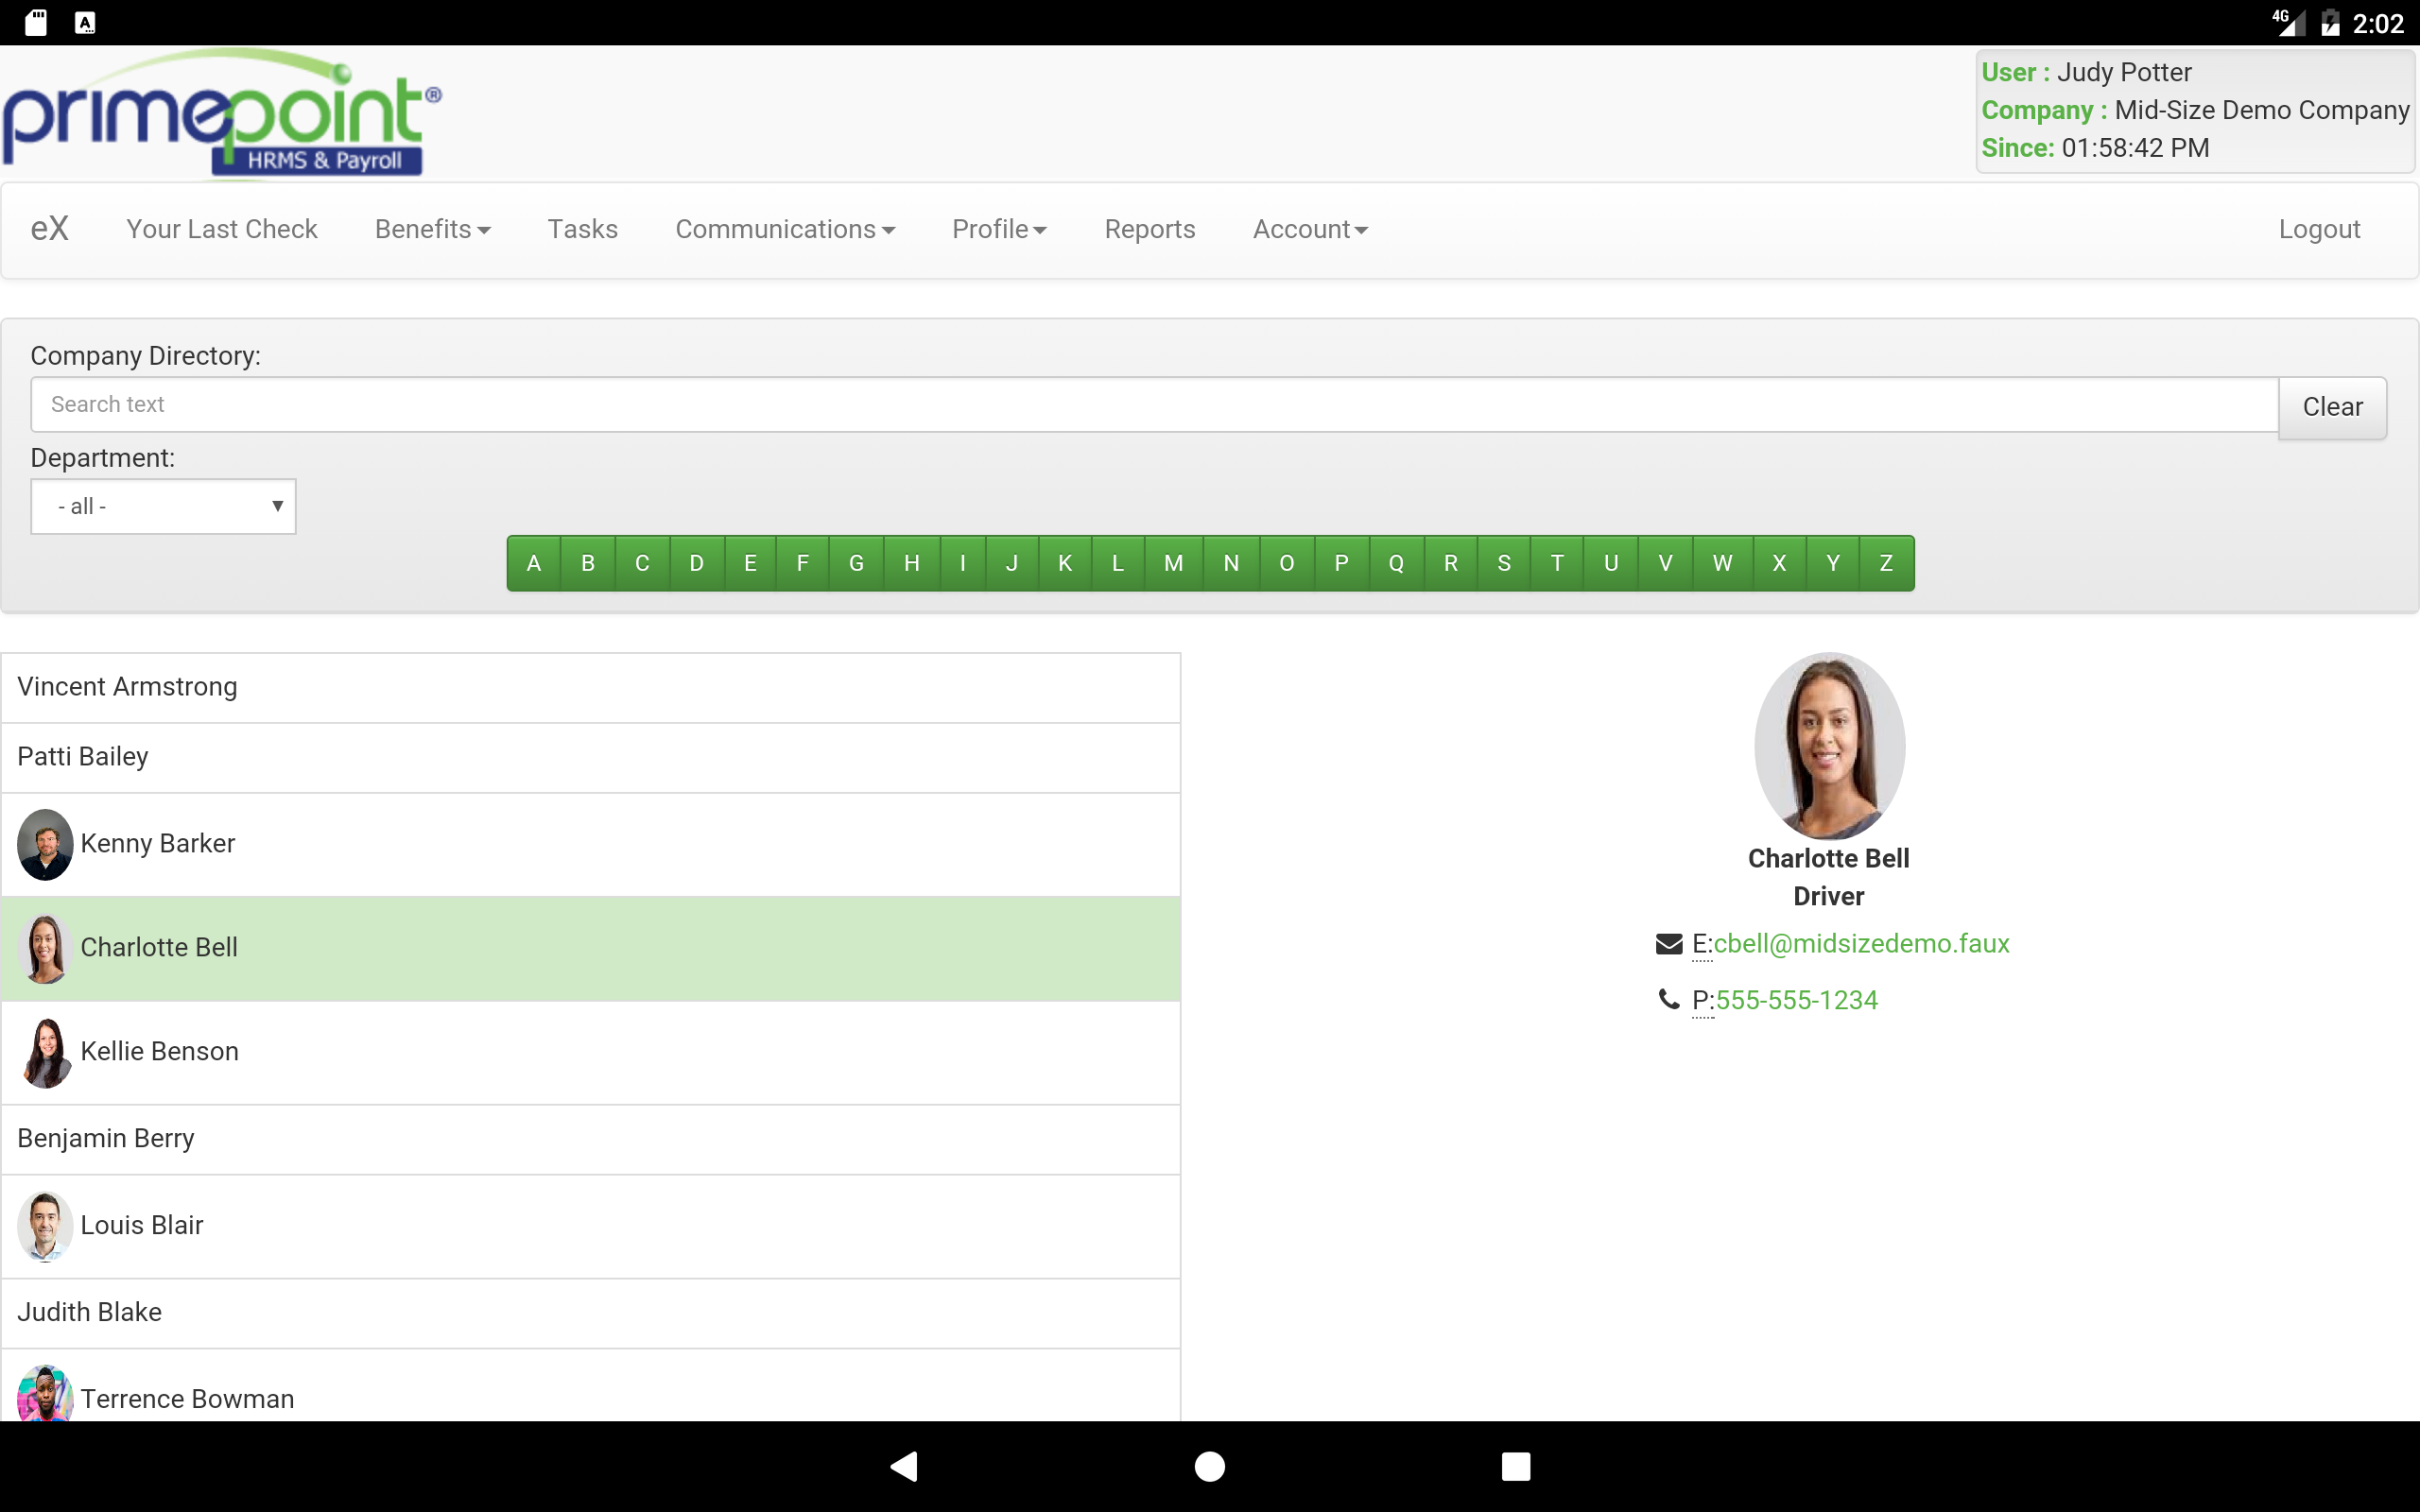Image resolution: width=2420 pixels, height=1512 pixels.
Task: Open the Department select box
Action: (x=163, y=506)
